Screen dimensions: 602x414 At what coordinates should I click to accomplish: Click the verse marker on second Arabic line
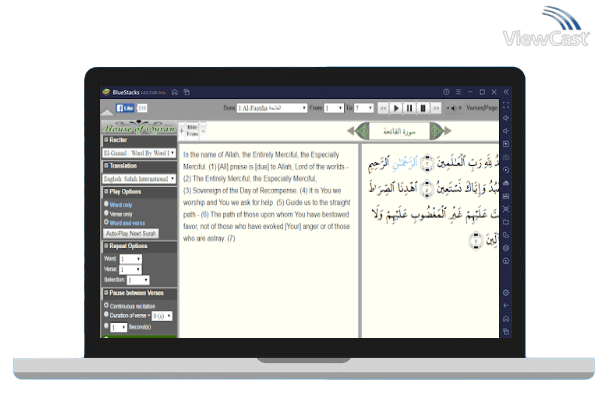point(426,189)
